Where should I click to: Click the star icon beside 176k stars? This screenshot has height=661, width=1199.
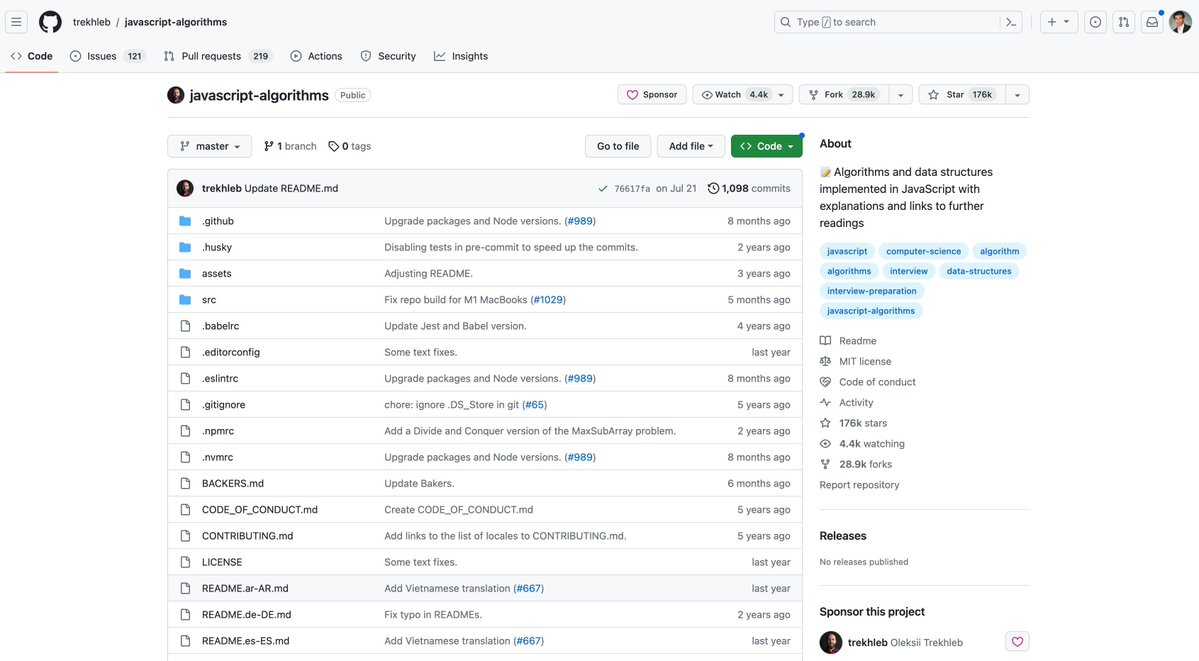point(825,423)
